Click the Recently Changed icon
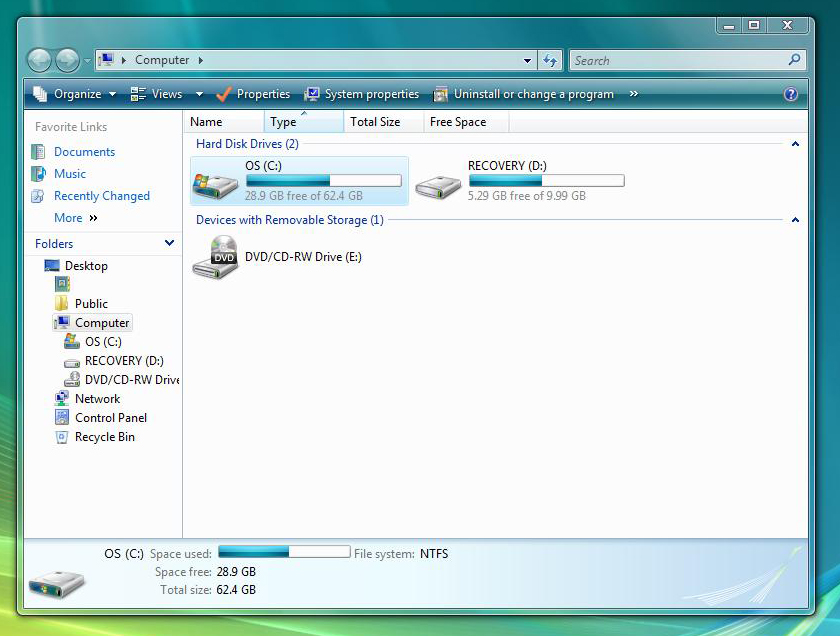This screenshot has width=840, height=636. tap(38, 196)
